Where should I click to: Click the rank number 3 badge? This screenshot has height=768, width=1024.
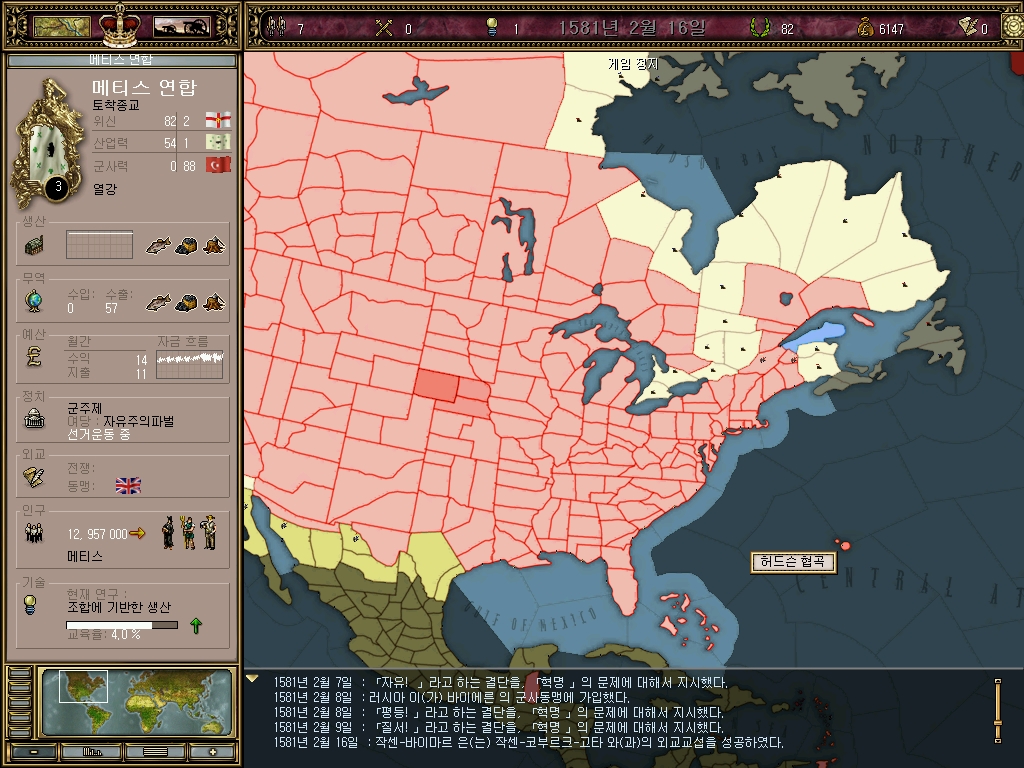click(58, 187)
